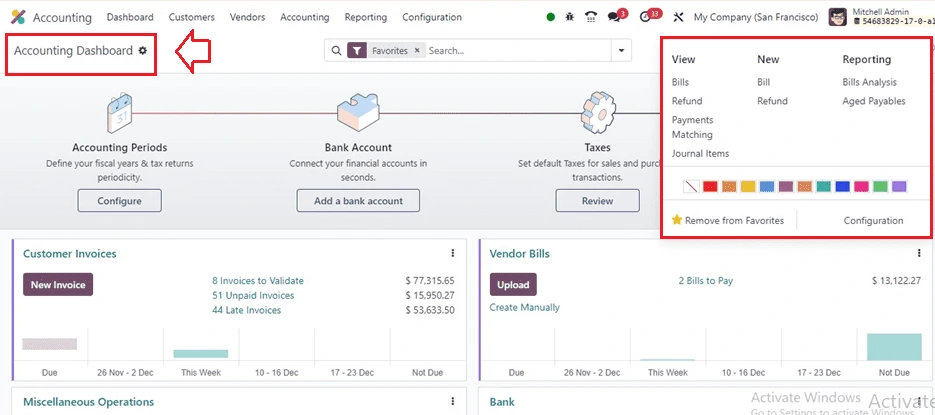The image size is (935, 415).
Task: Choose the yellow color swatch
Action: click(x=748, y=186)
